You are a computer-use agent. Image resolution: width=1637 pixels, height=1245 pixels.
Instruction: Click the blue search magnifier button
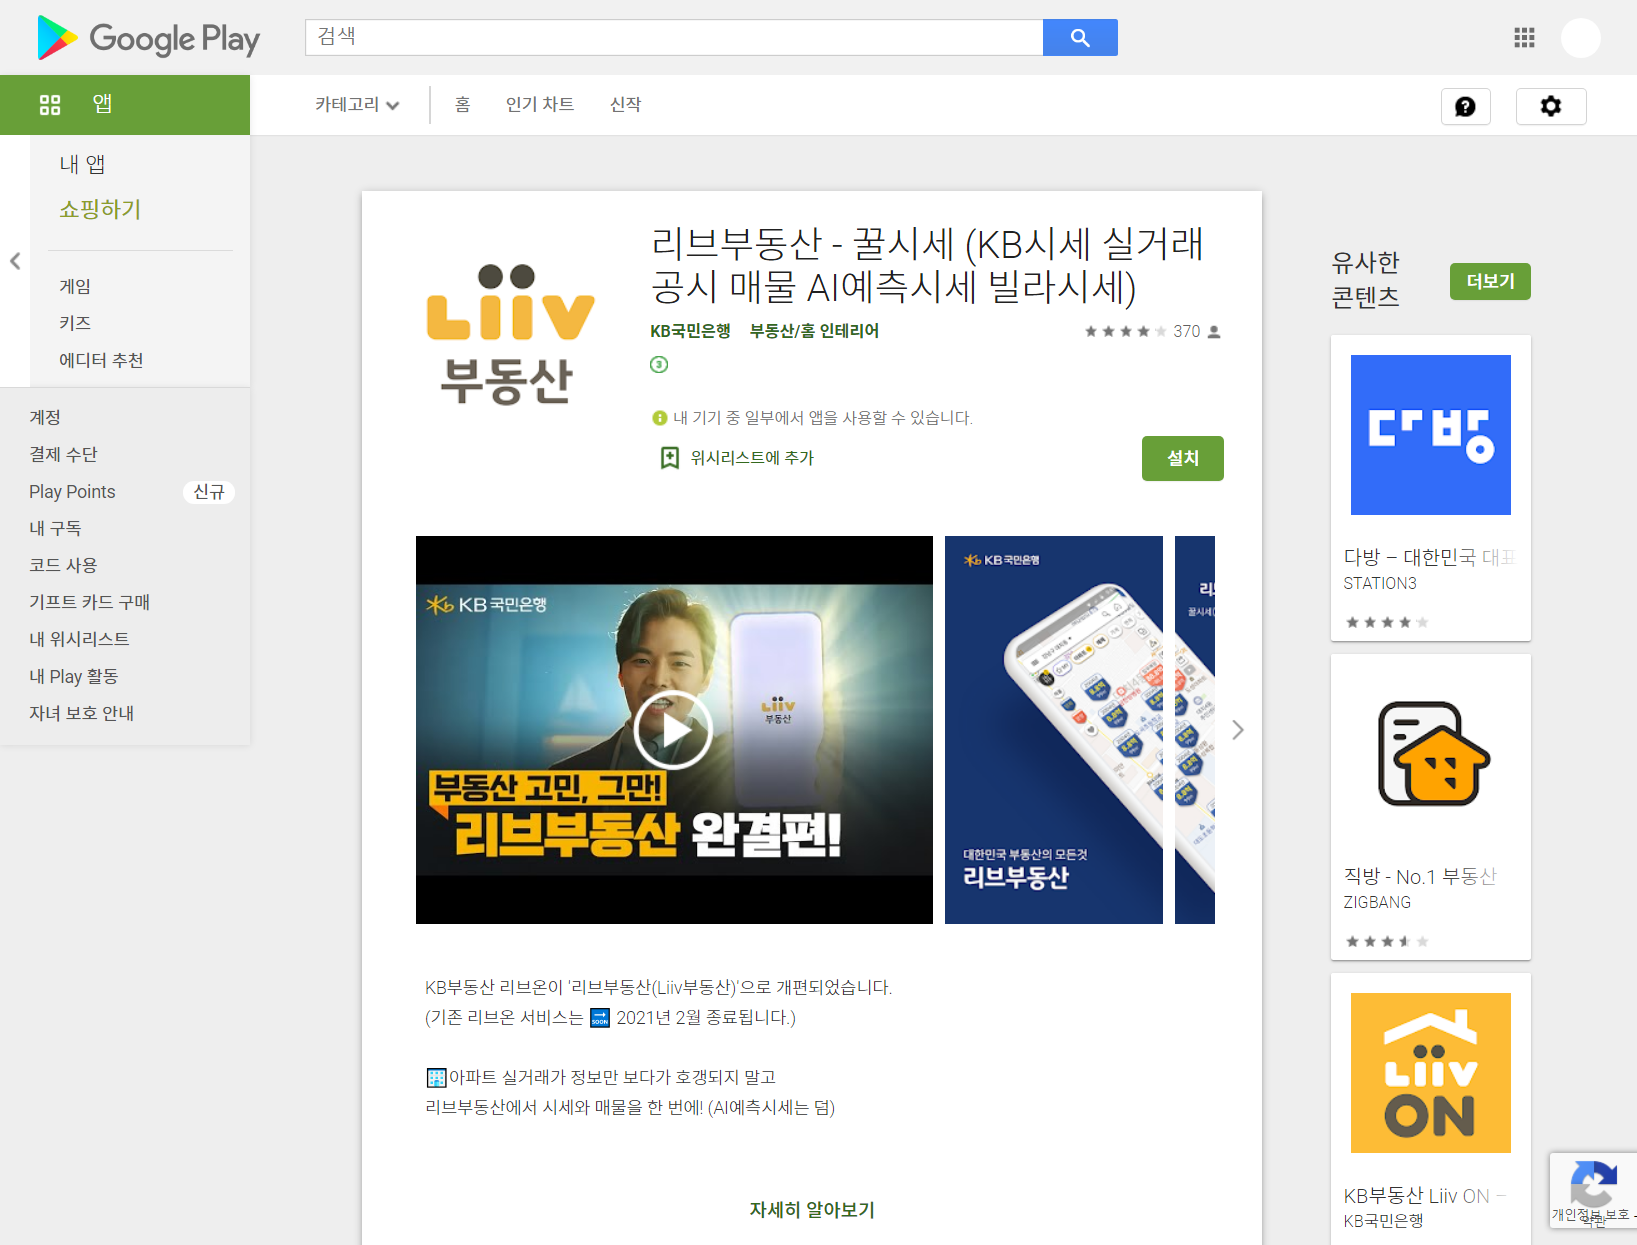[x=1080, y=37]
